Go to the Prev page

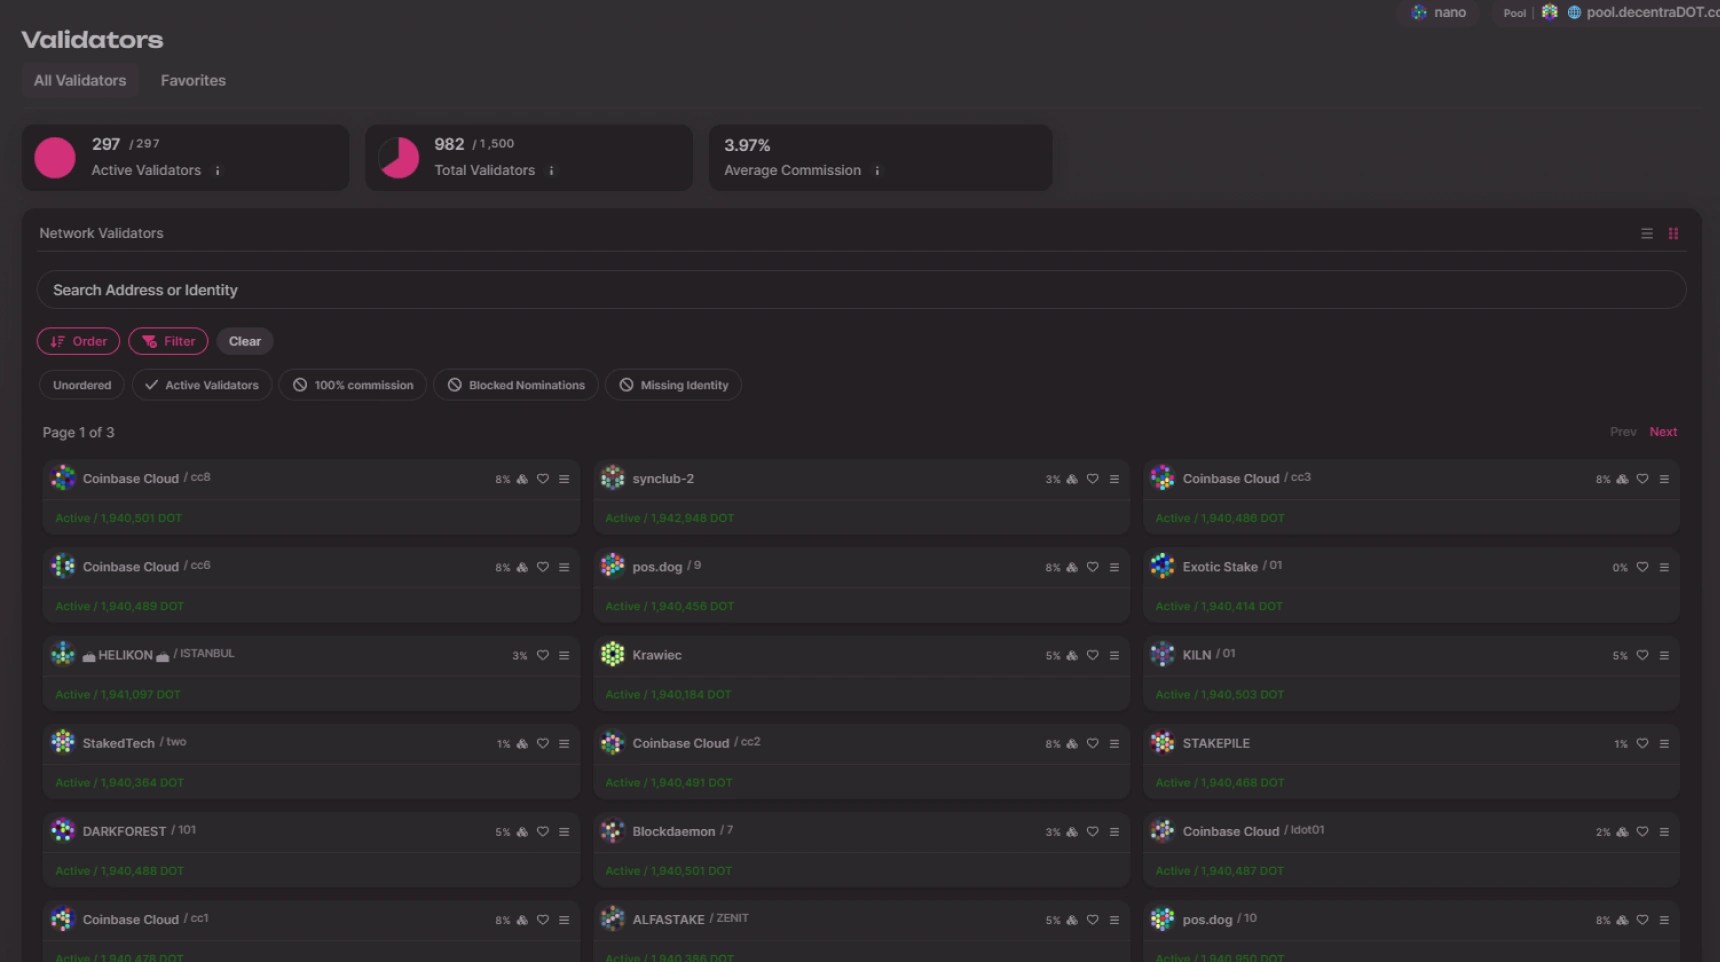coord(1623,432)
